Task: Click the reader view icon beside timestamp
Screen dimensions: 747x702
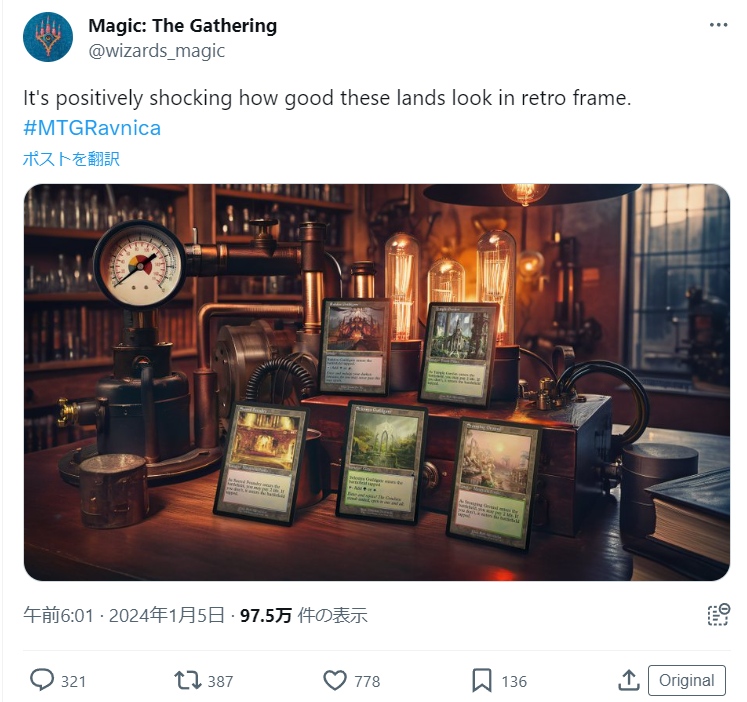Action: 718,615
